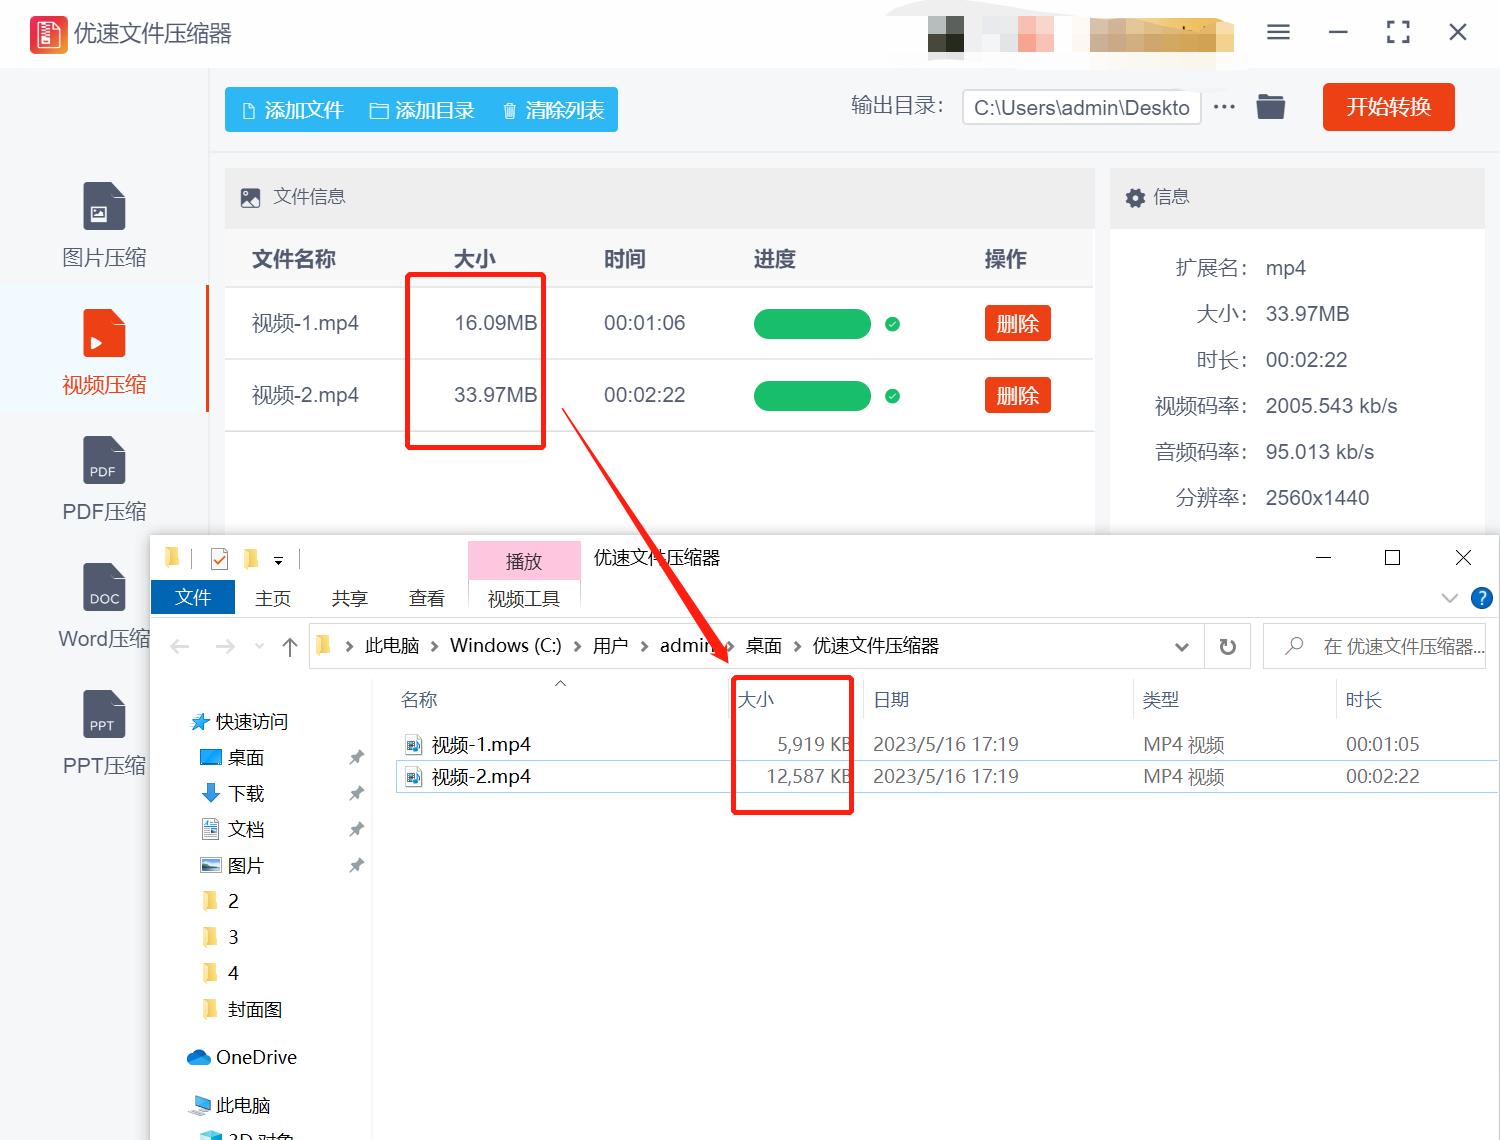Switch to the 共享 ribbon tab
This screenshot has height=1140, width=1500.
click(x=349, y=598)
